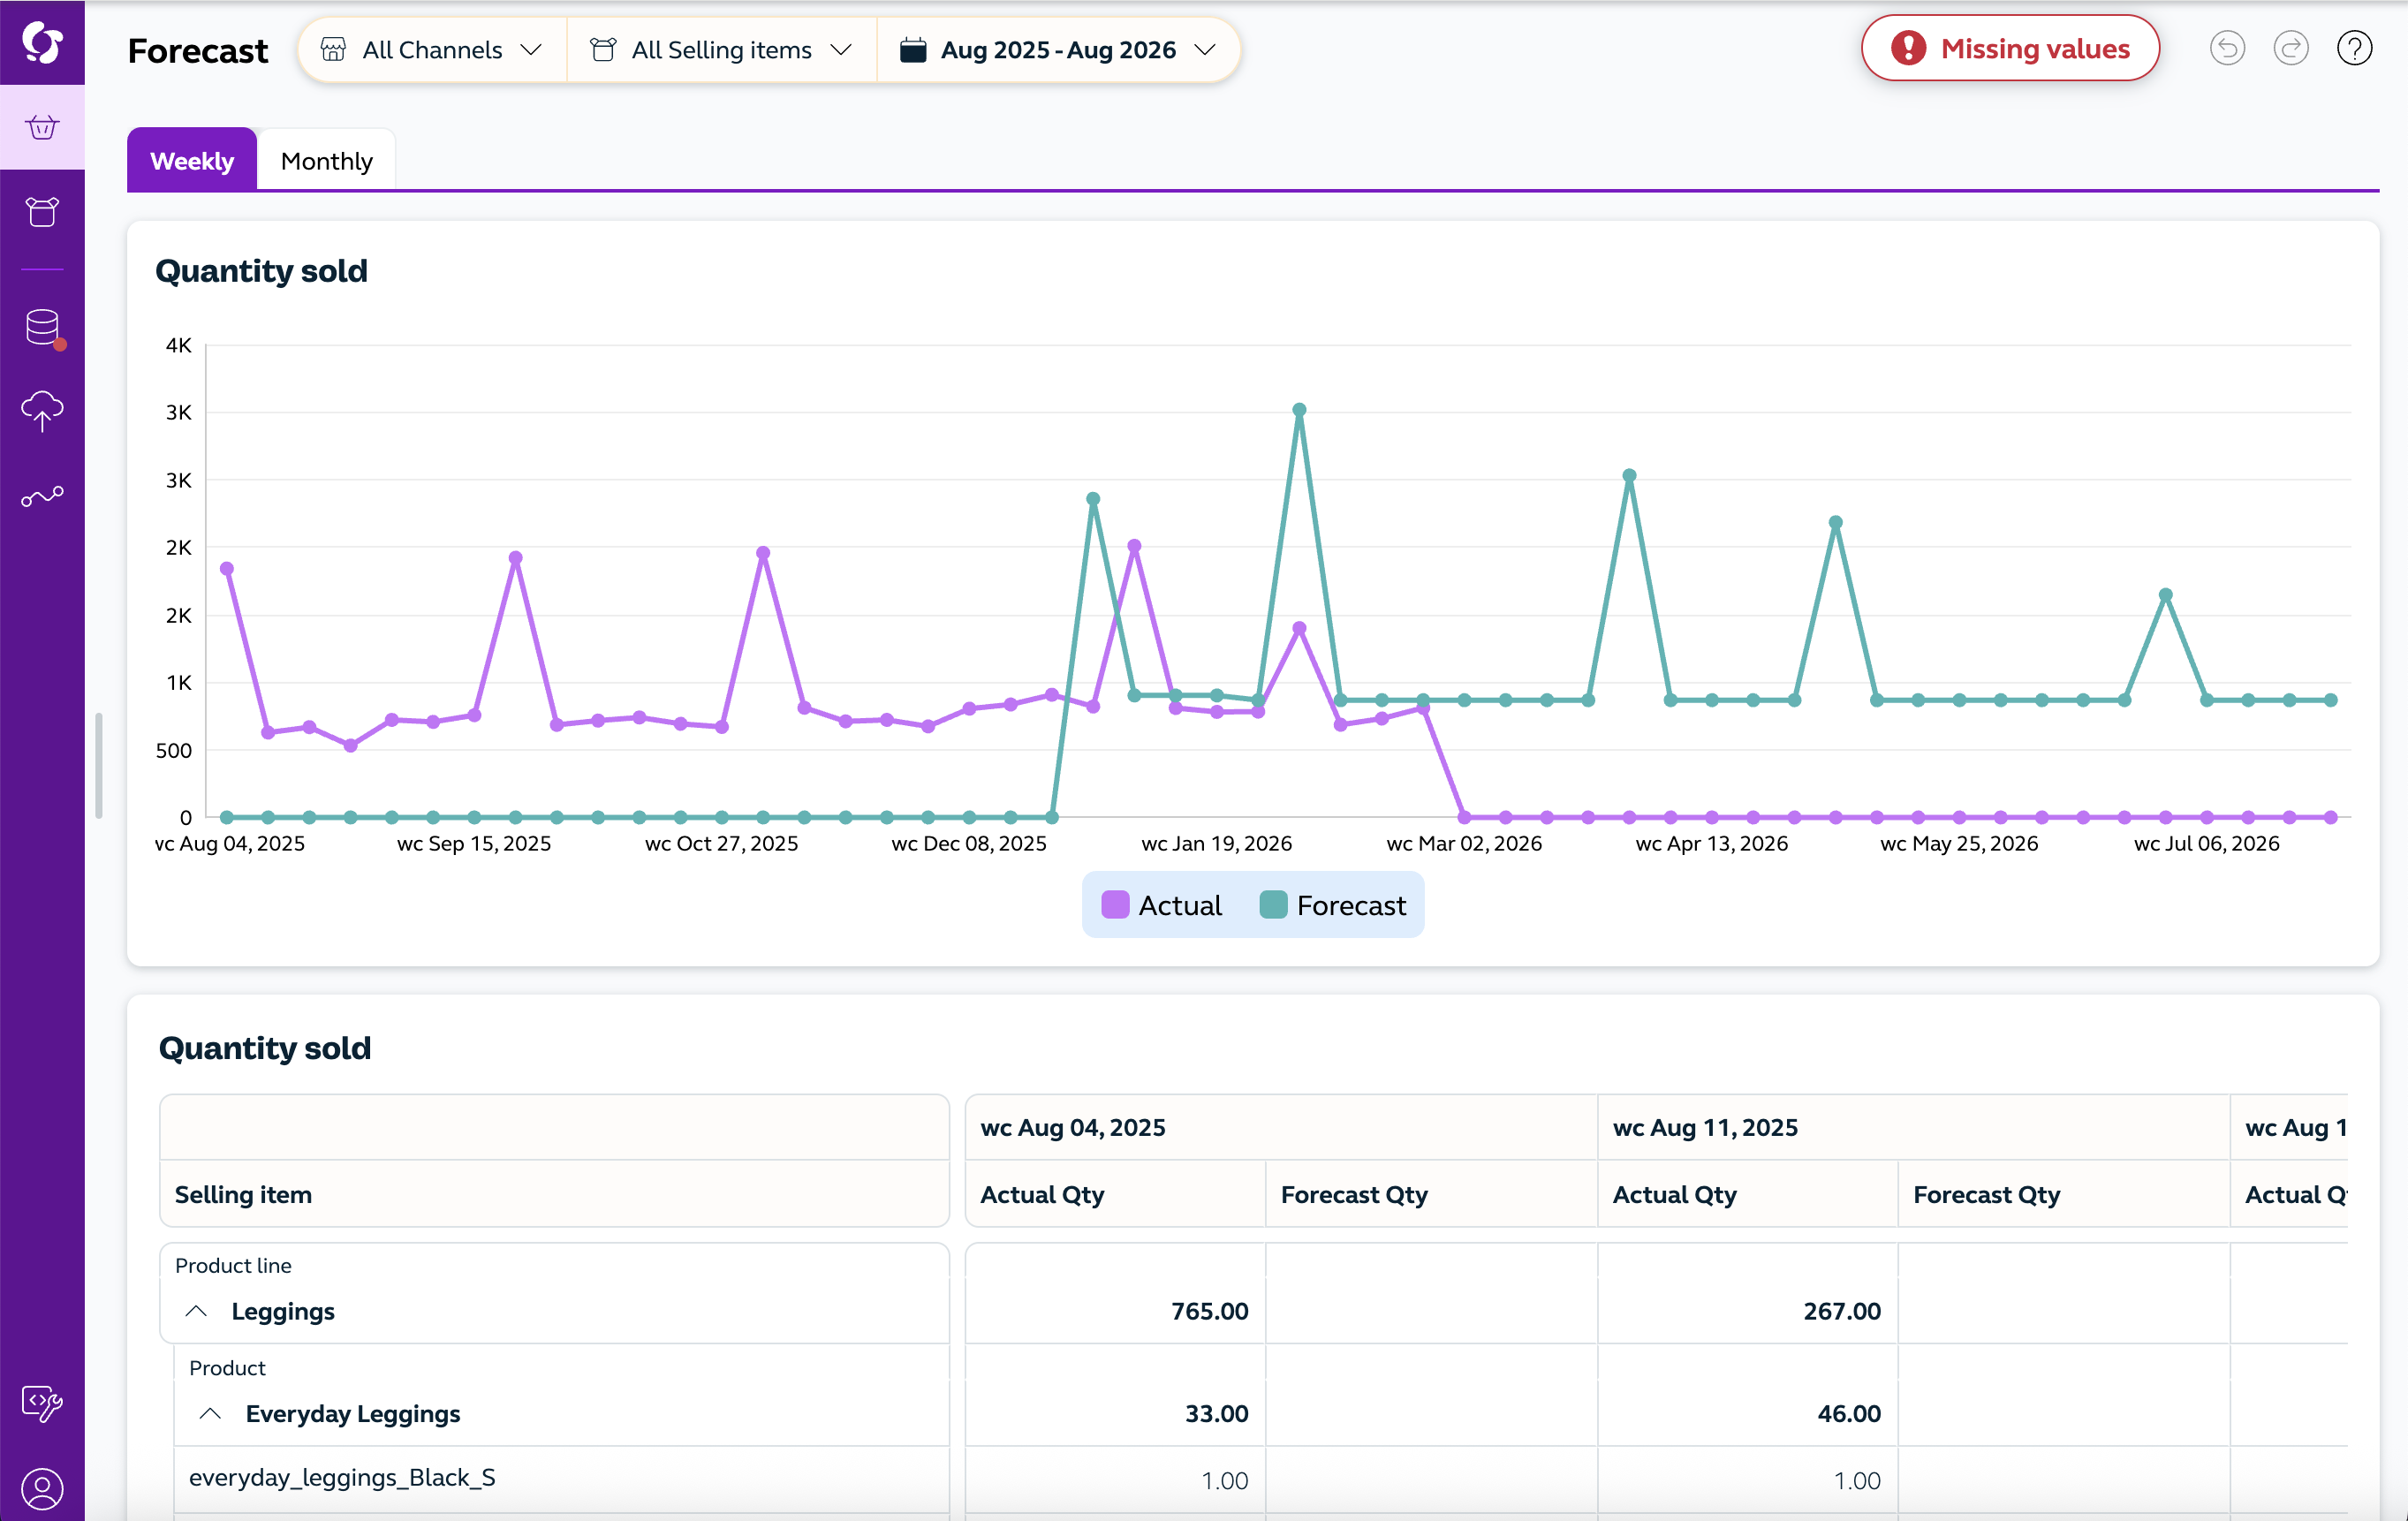Screen dimensions: 2408x1521
Task: Open the product box sidebar icon
Action: (x=42, y=212)
